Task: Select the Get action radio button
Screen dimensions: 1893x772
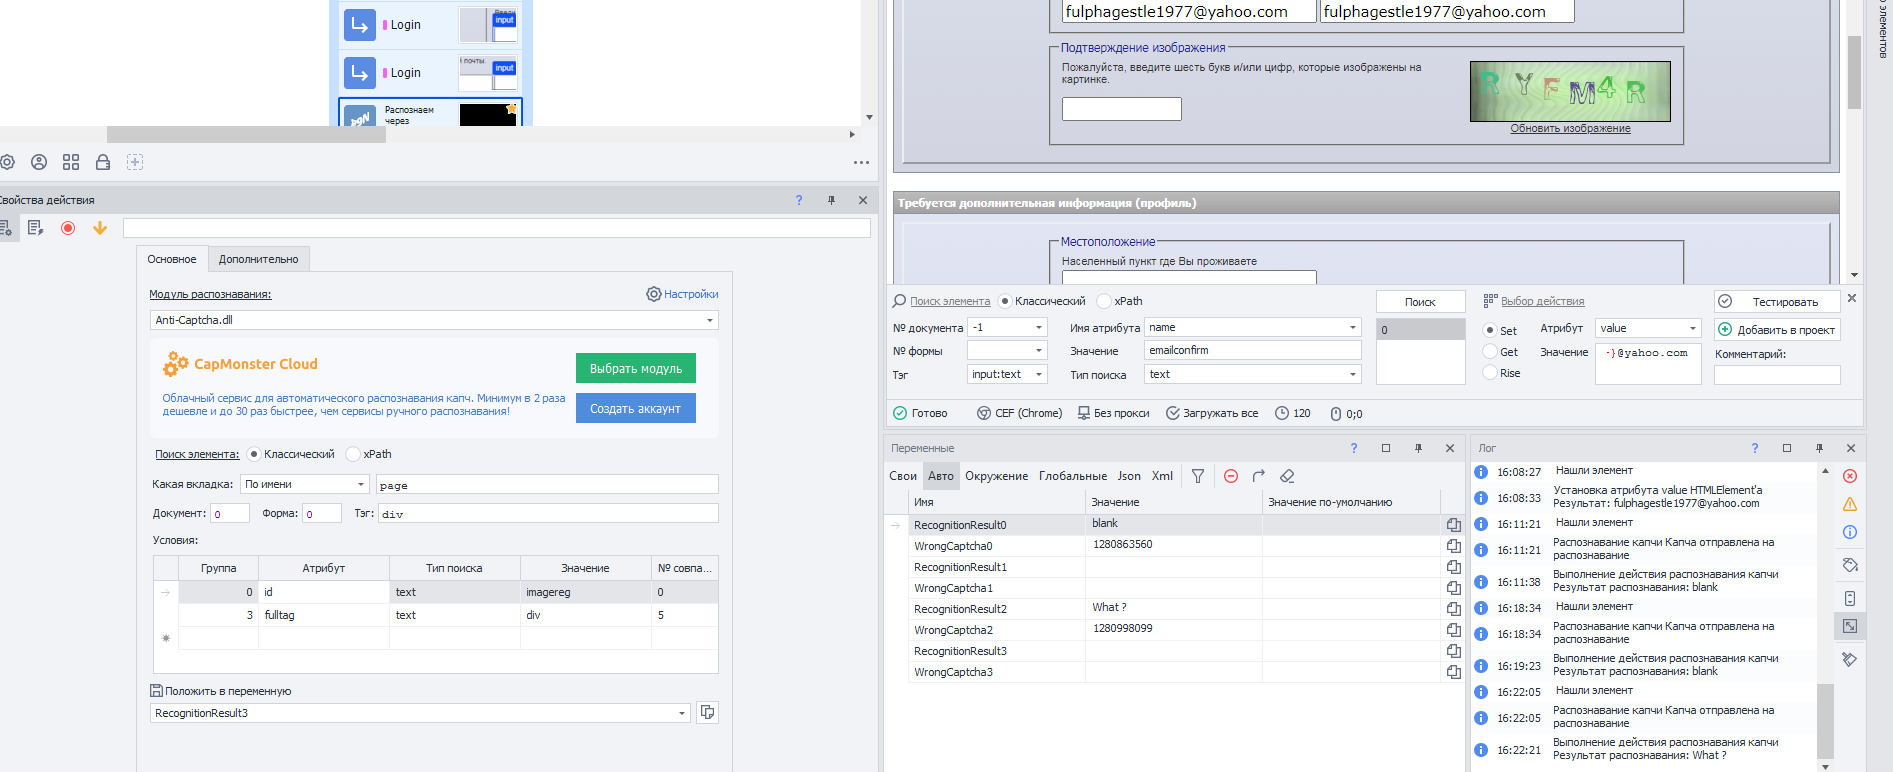Action: pos(1490,352)
